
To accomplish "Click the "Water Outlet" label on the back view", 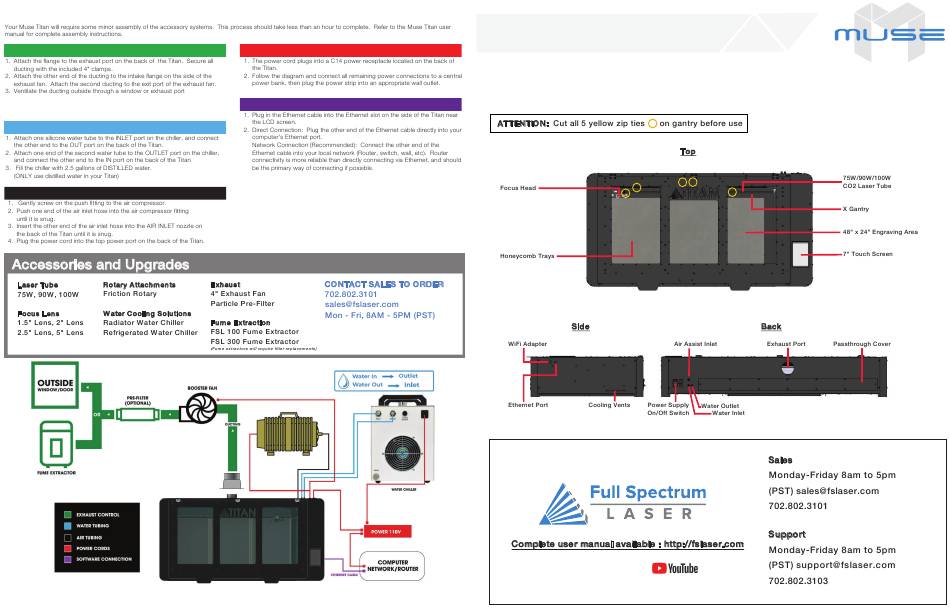I will pos(720,406).
